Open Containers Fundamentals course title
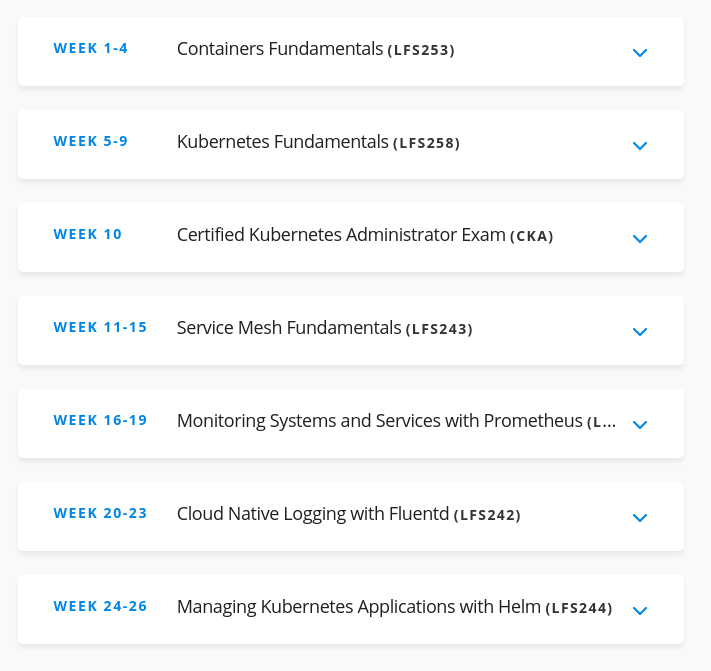The height and width of the screenshot is (671, 711). 316,49
